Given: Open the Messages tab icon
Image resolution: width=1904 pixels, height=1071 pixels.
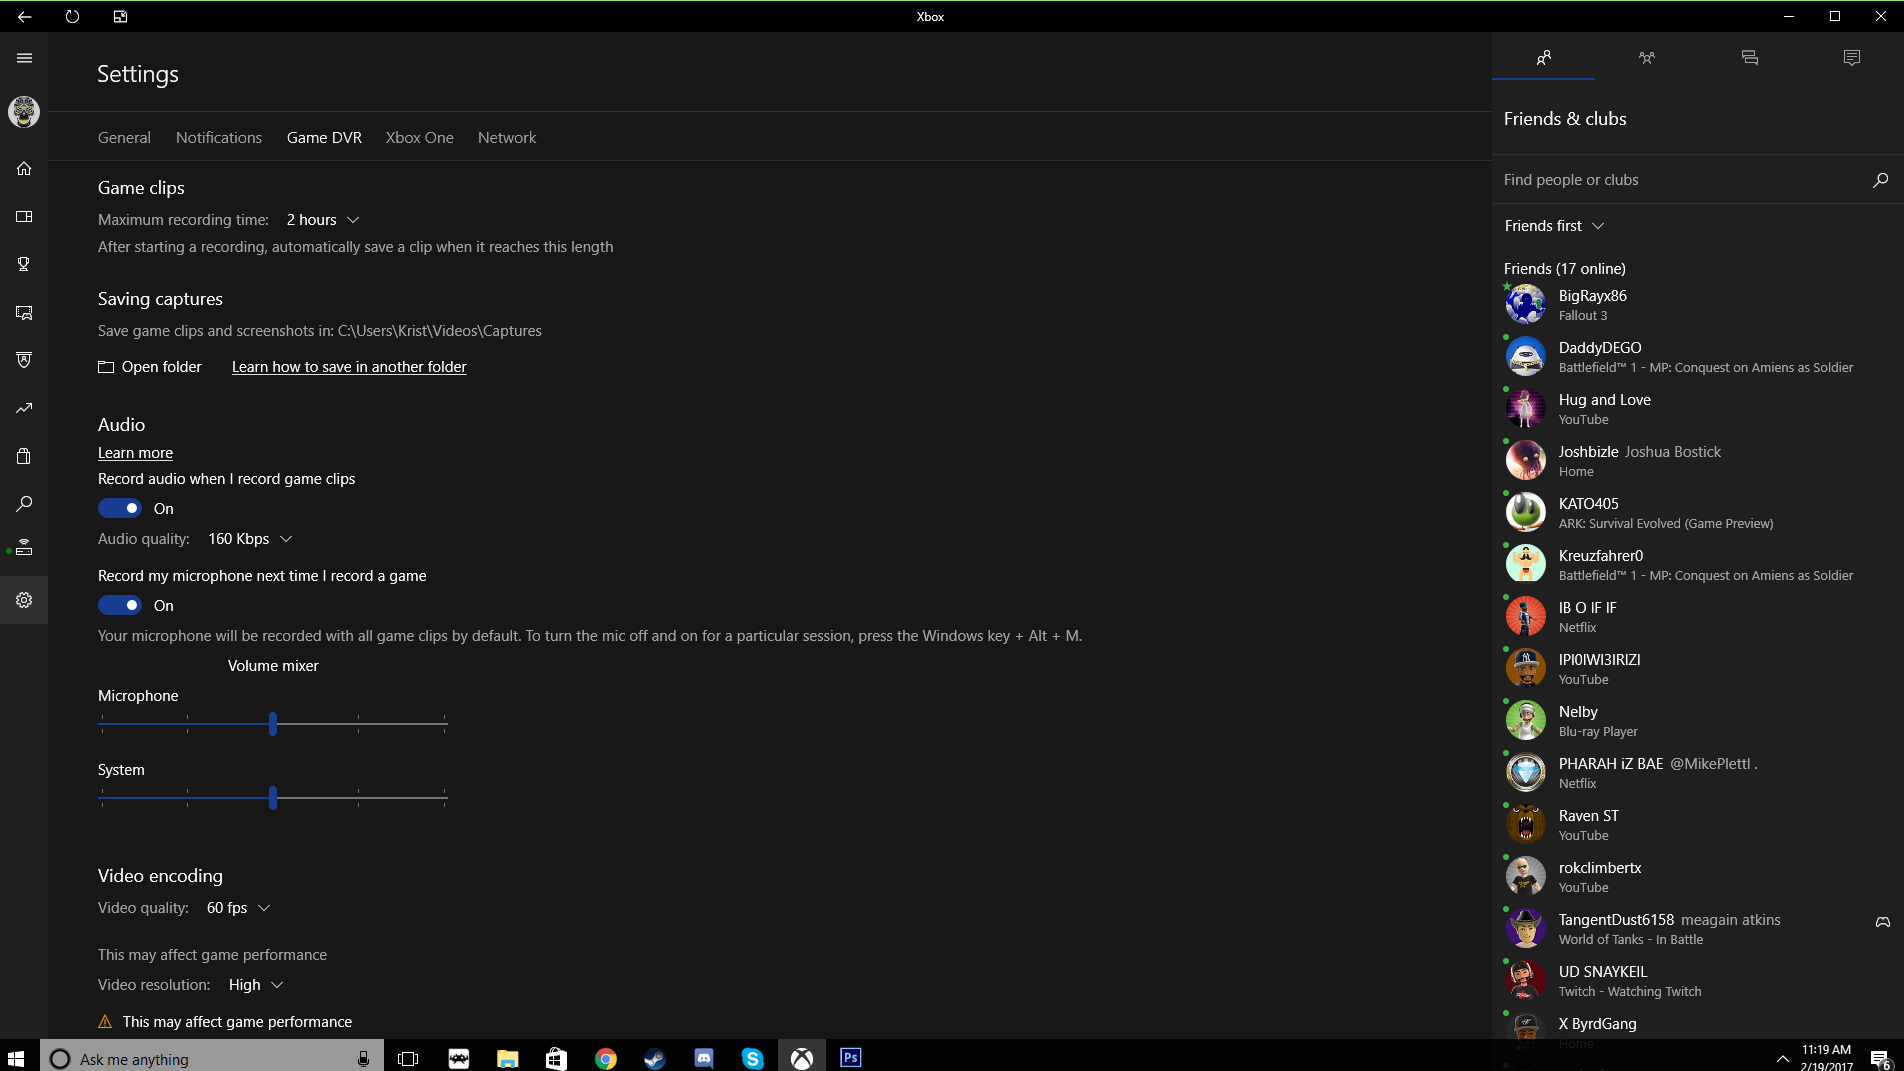Looking at the screenshot, I should (x=1749, y=57).
